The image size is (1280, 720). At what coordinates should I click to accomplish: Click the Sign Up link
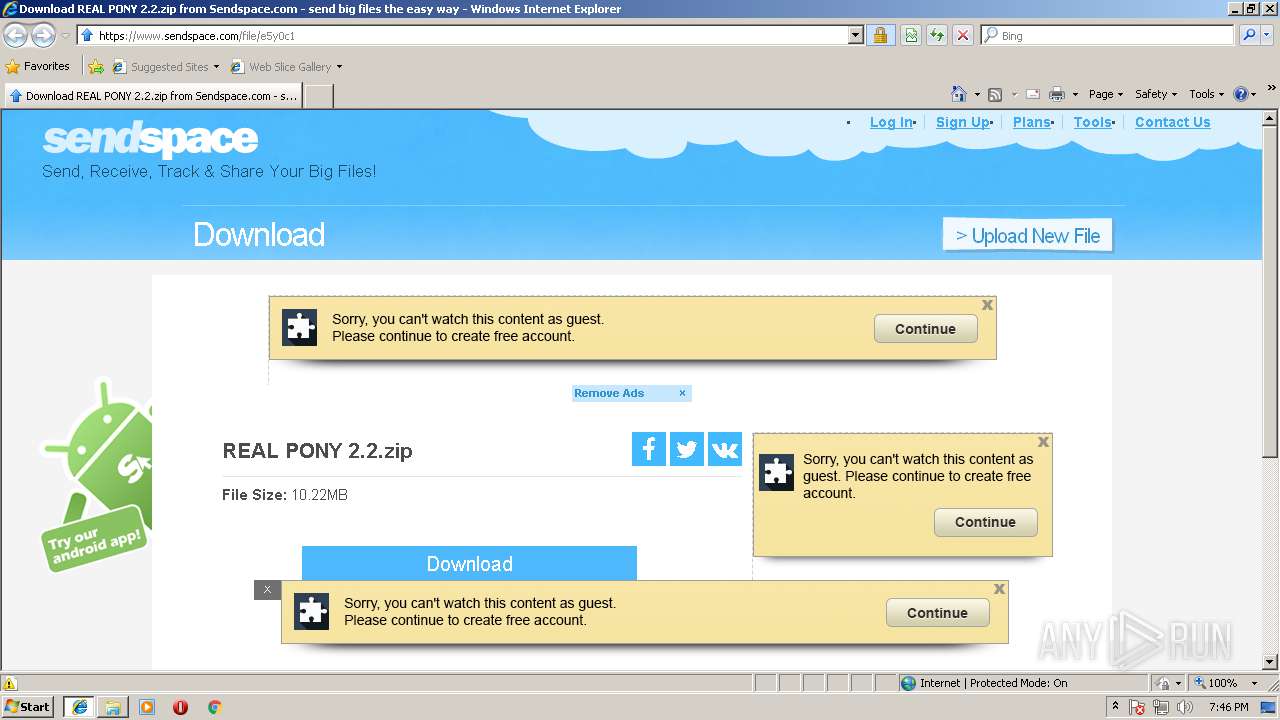(962, 122)
